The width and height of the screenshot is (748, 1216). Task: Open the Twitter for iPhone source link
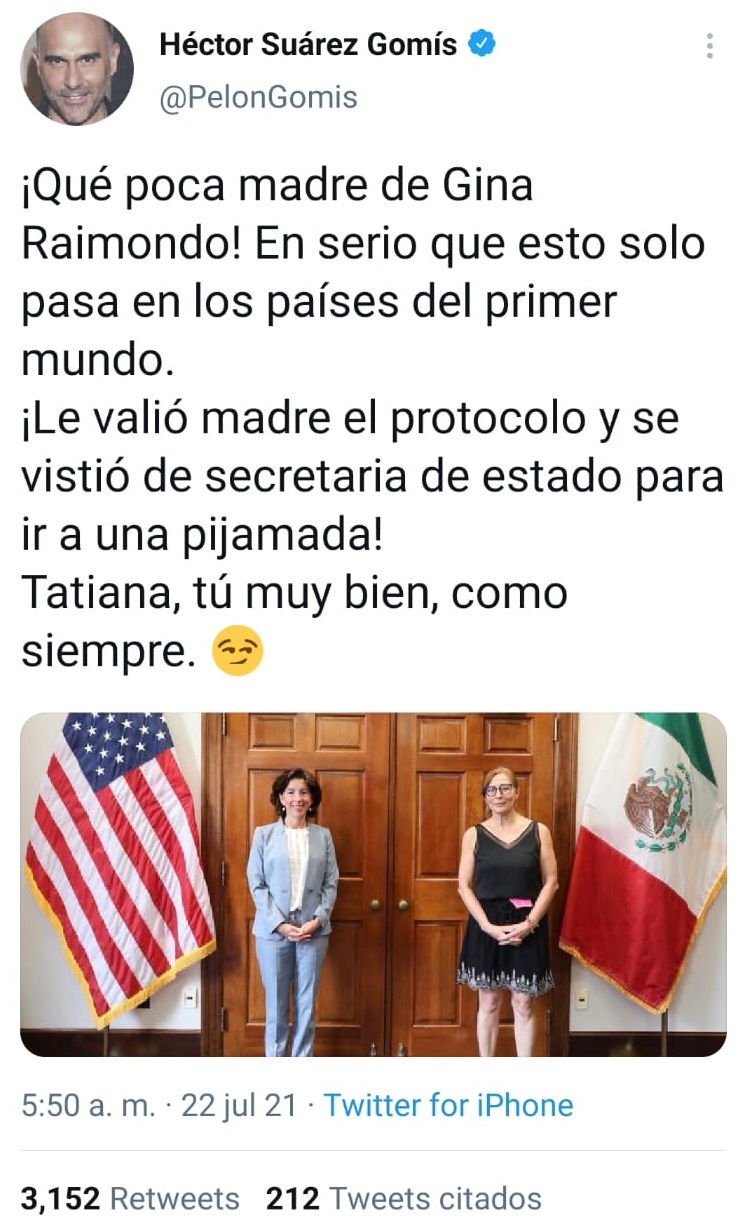pos(449,1105)
